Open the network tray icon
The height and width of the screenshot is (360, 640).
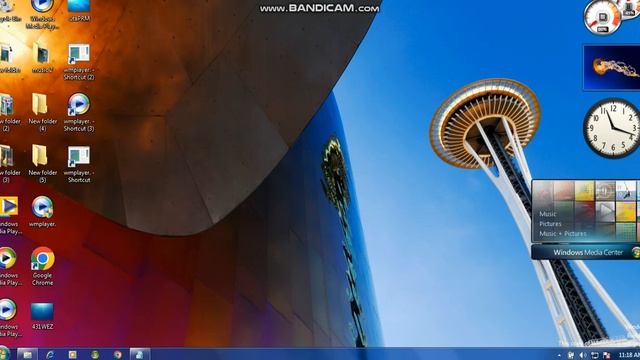595,356
